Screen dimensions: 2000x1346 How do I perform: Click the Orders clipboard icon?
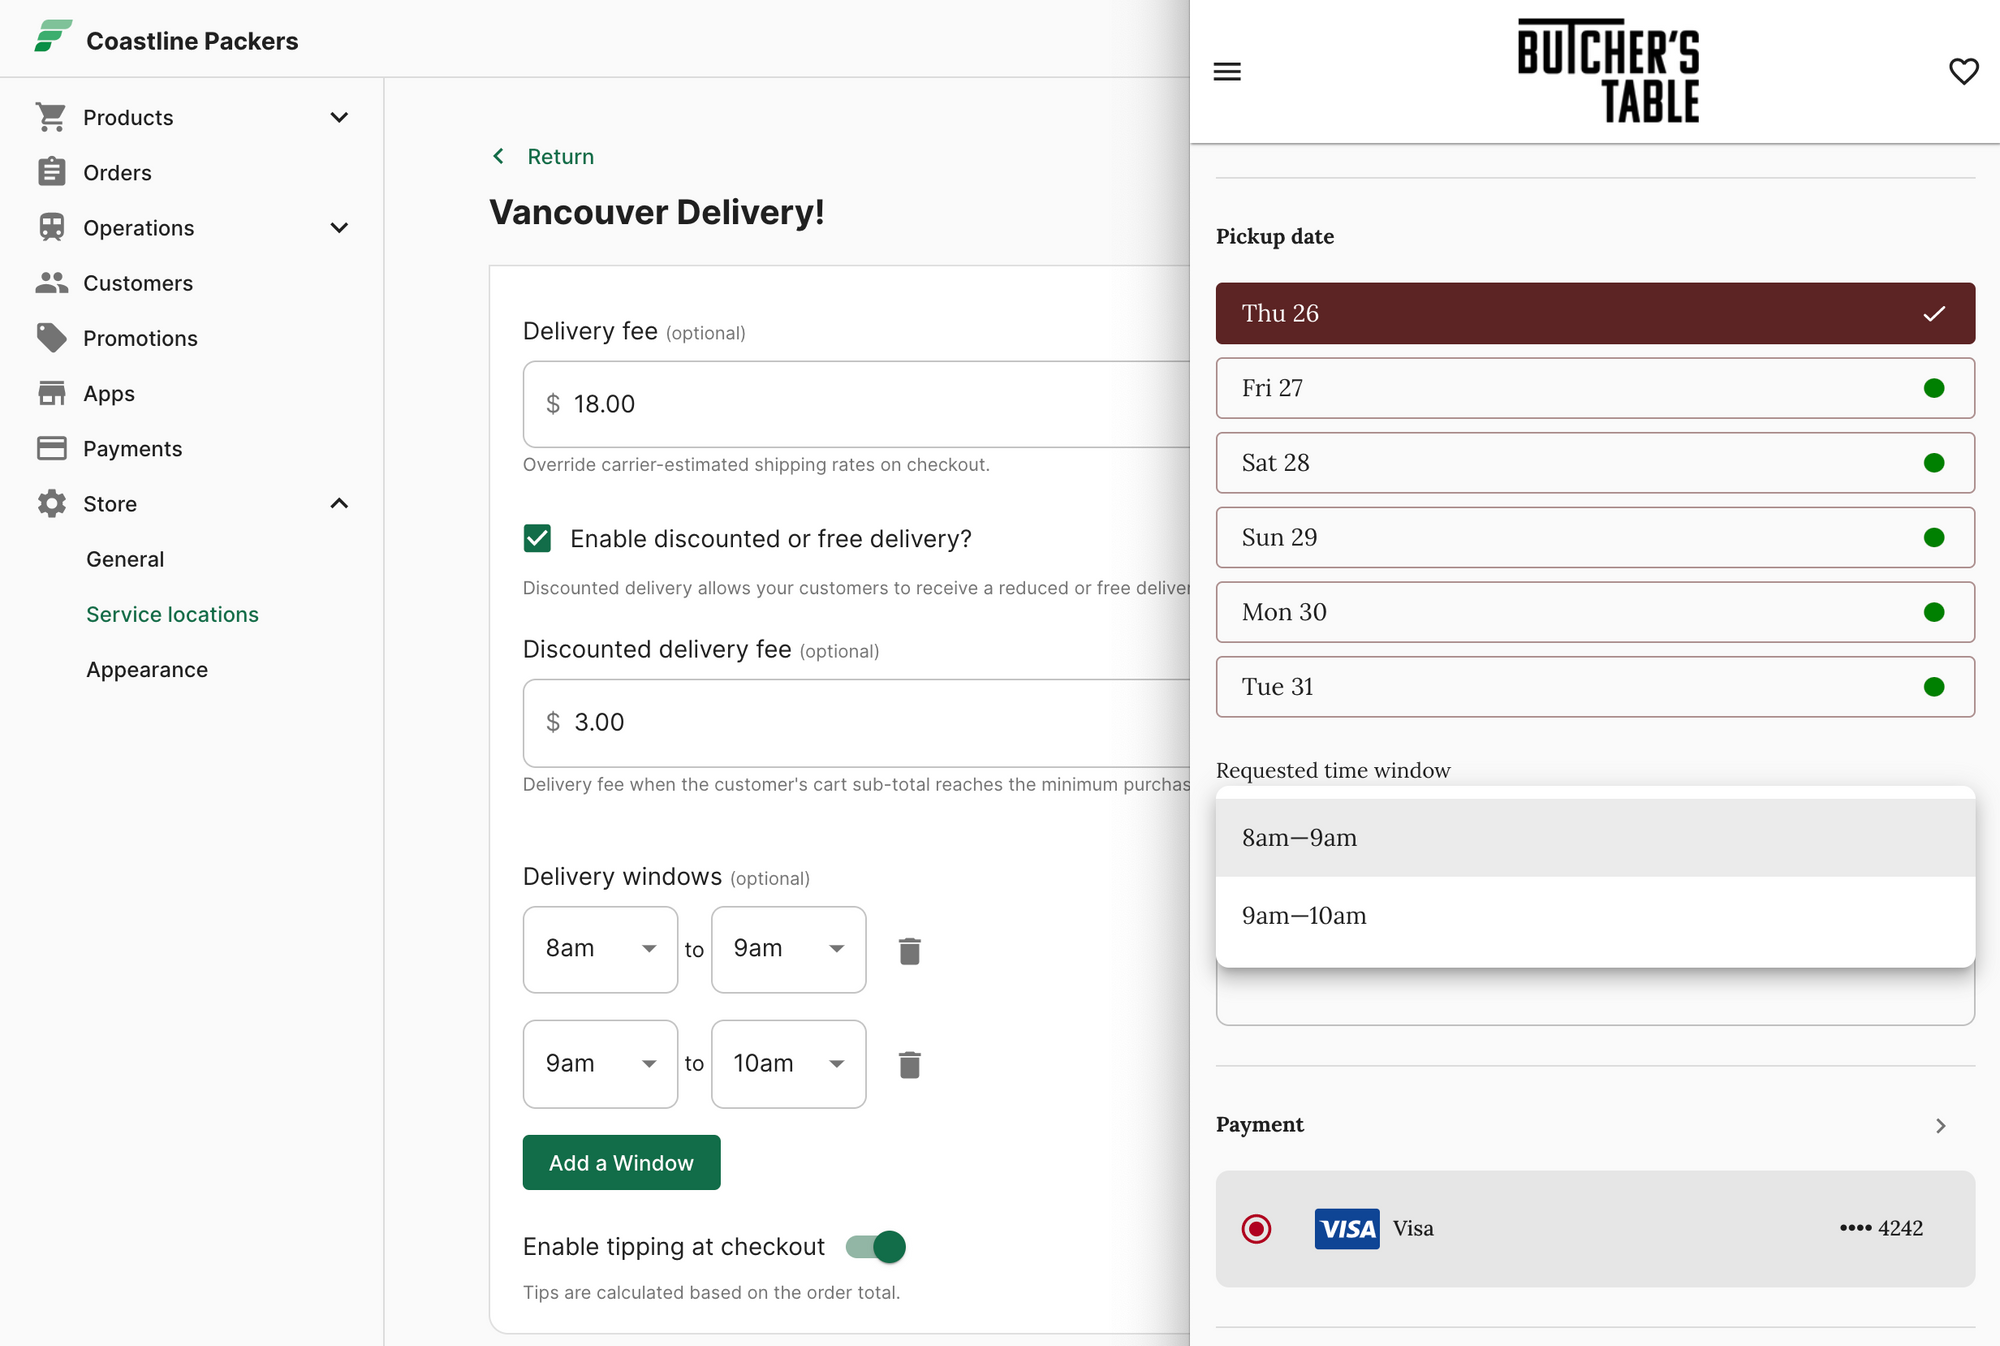[x=51, y=172]
